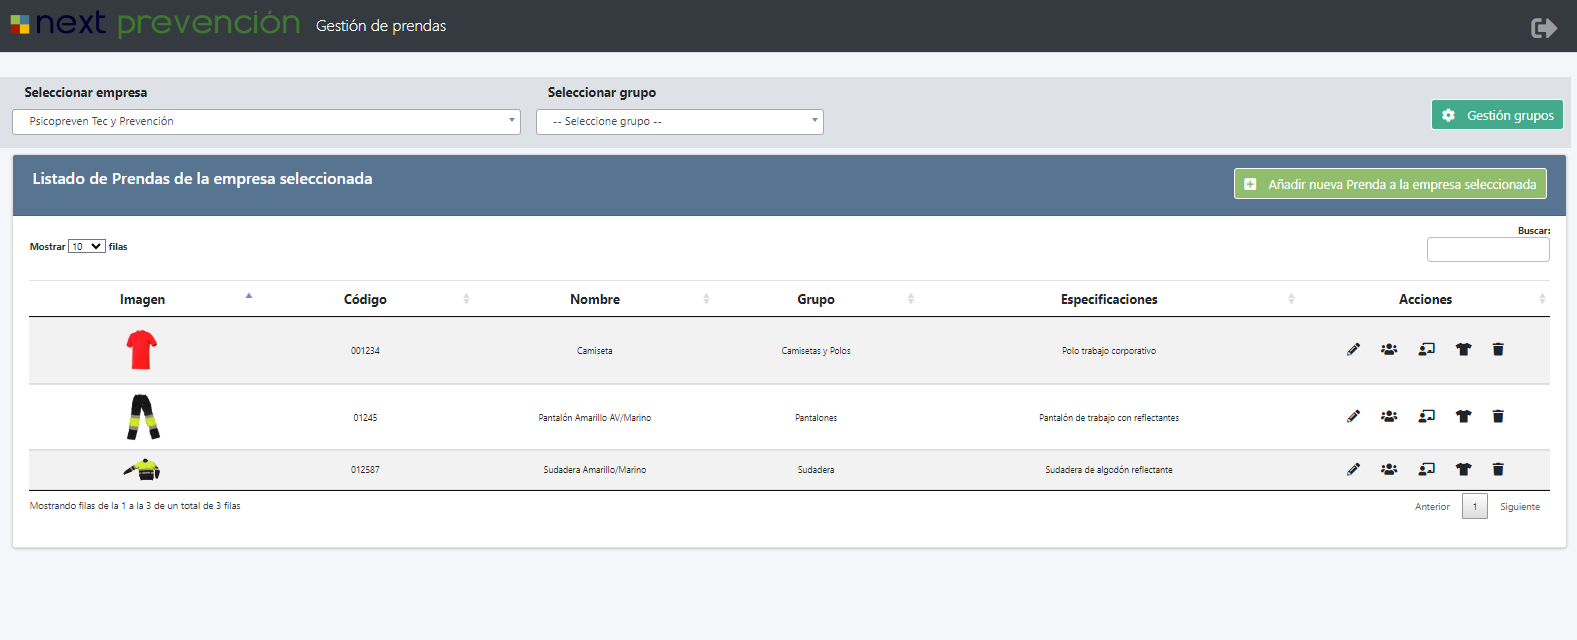Click the person-board icon for Camiseta

1427,350
